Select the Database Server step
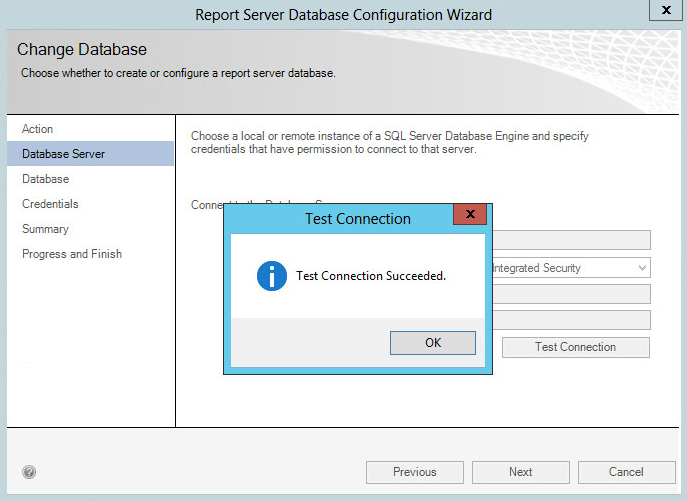 point(90,154)
